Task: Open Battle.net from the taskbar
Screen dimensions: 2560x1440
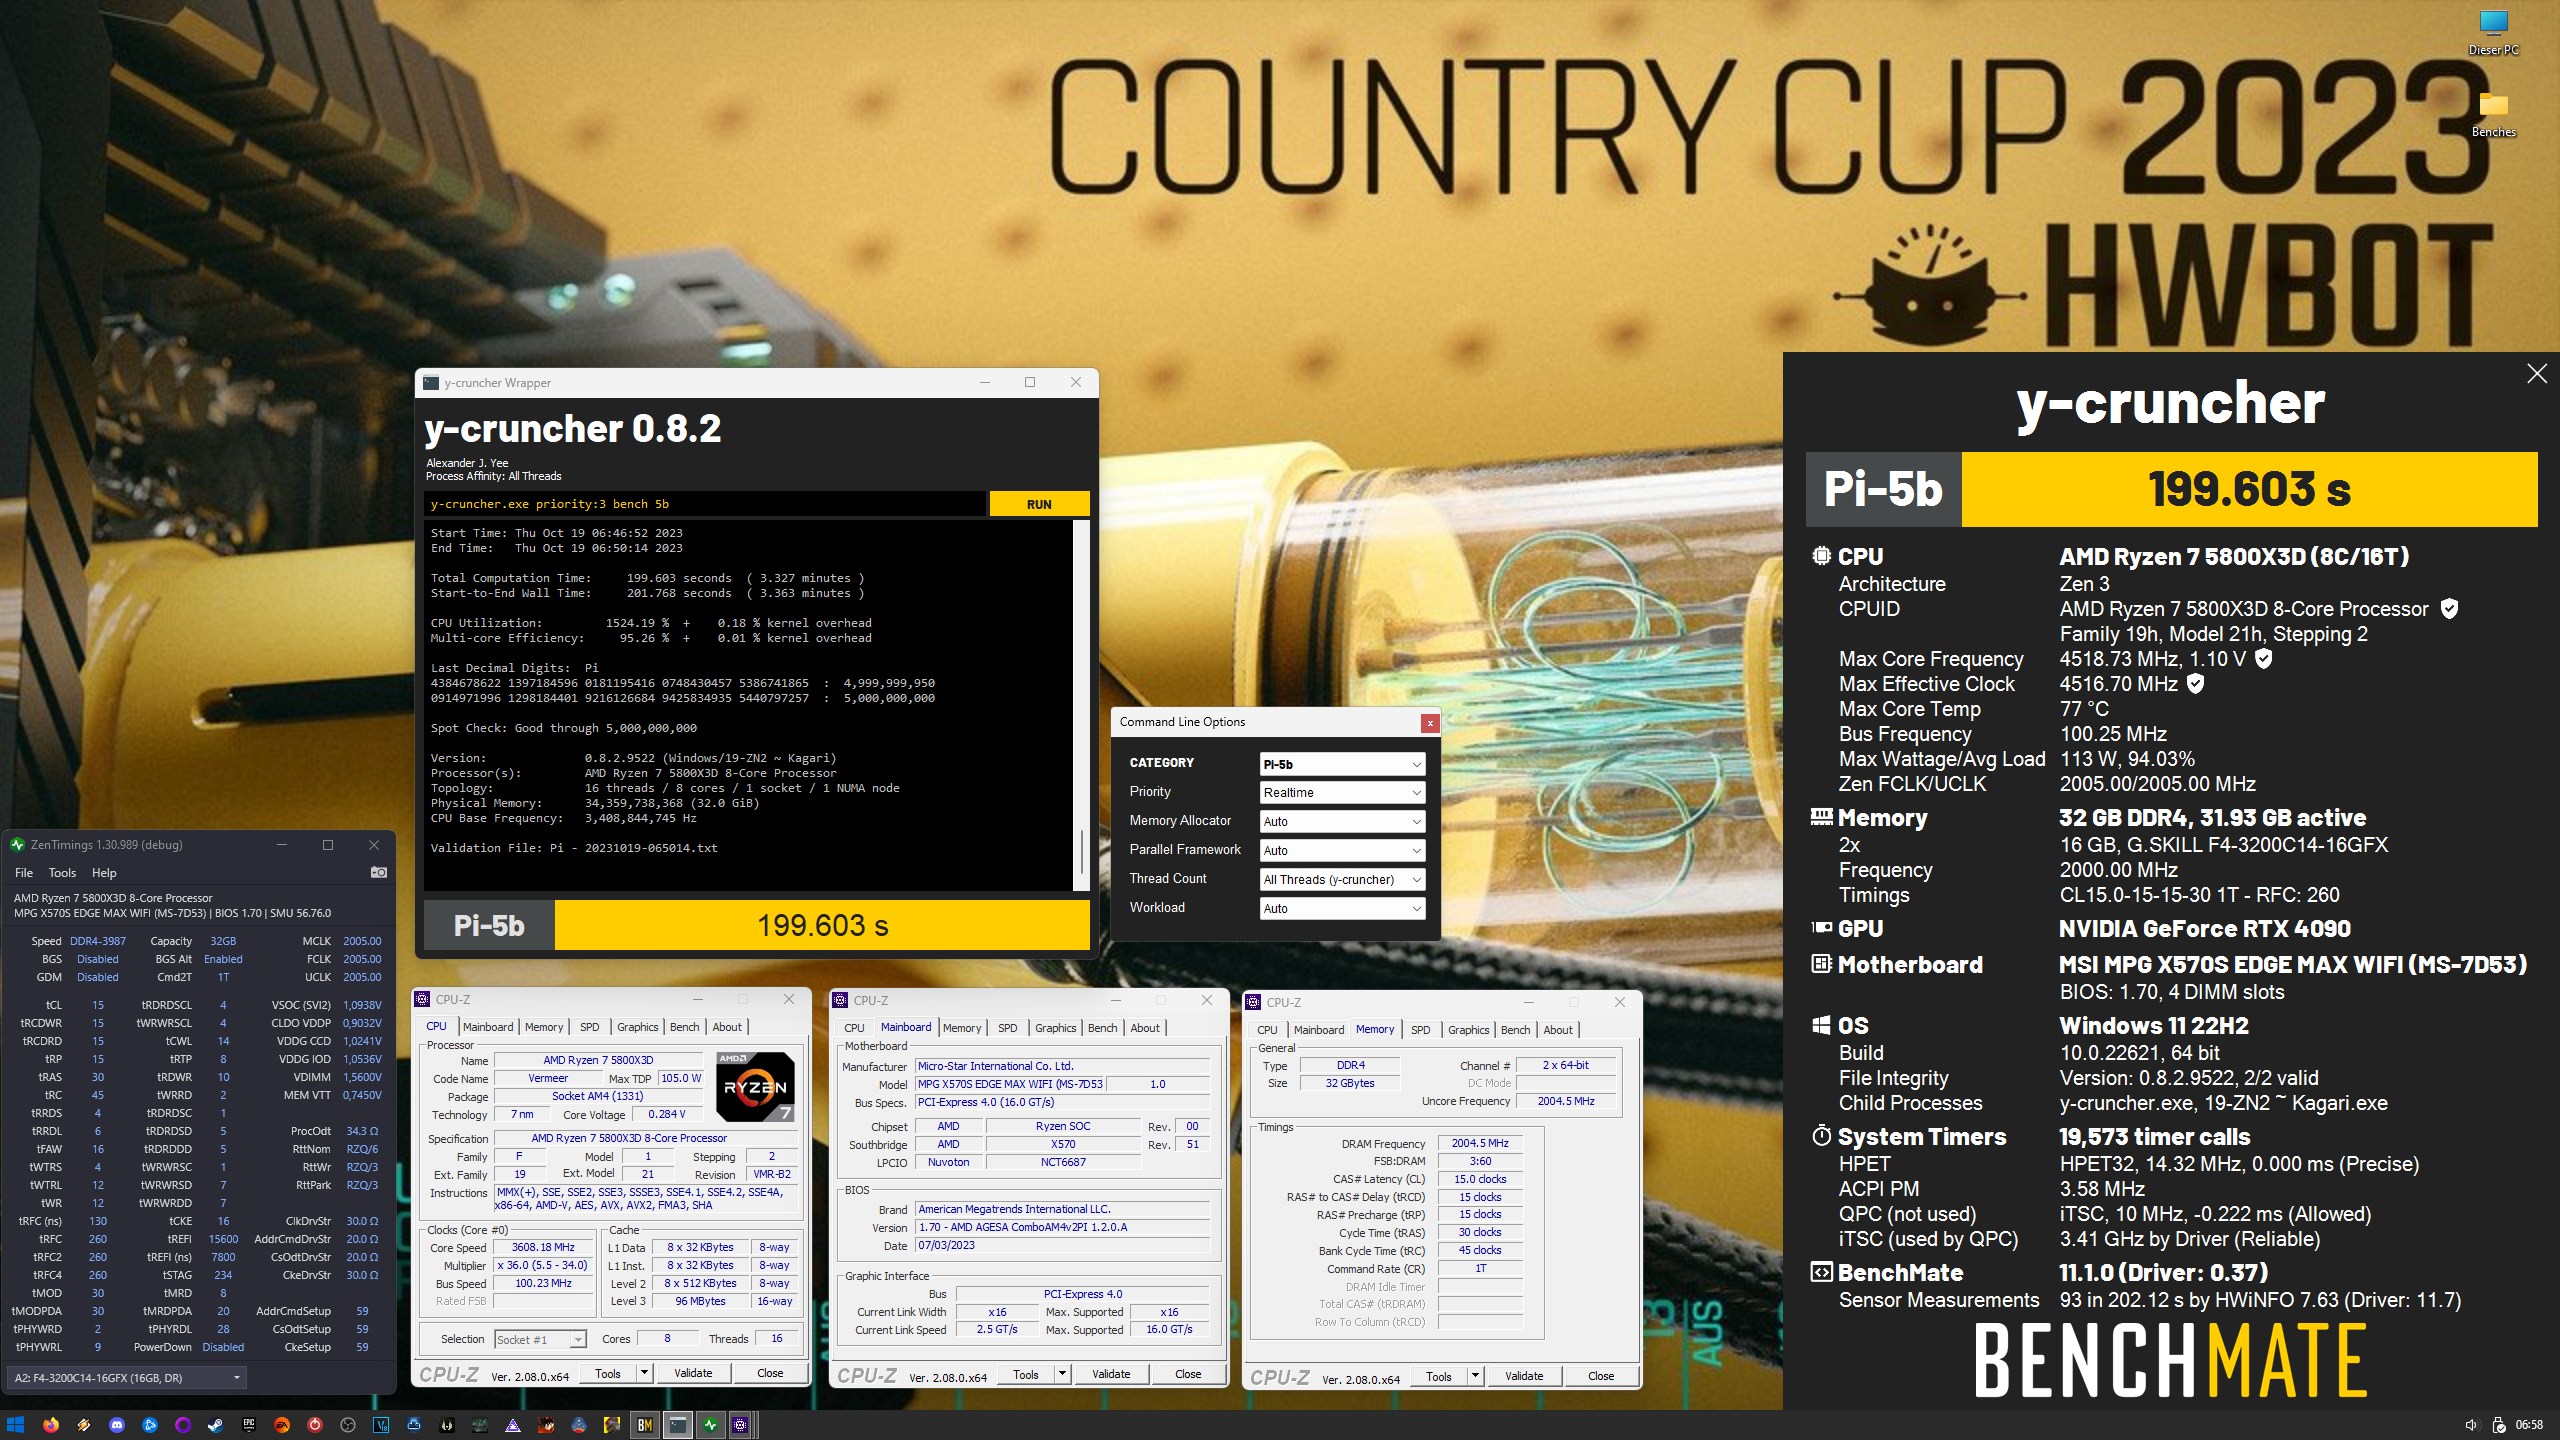Action: [x=150, y=1425]
